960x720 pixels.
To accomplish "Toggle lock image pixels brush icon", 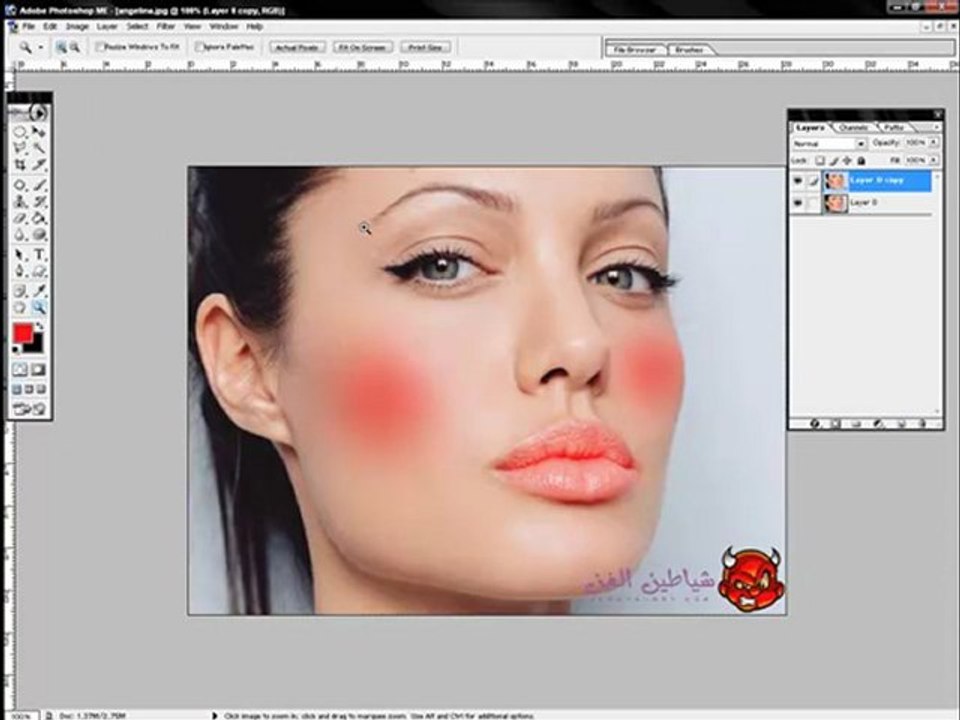I will click(x=834, y=161).
